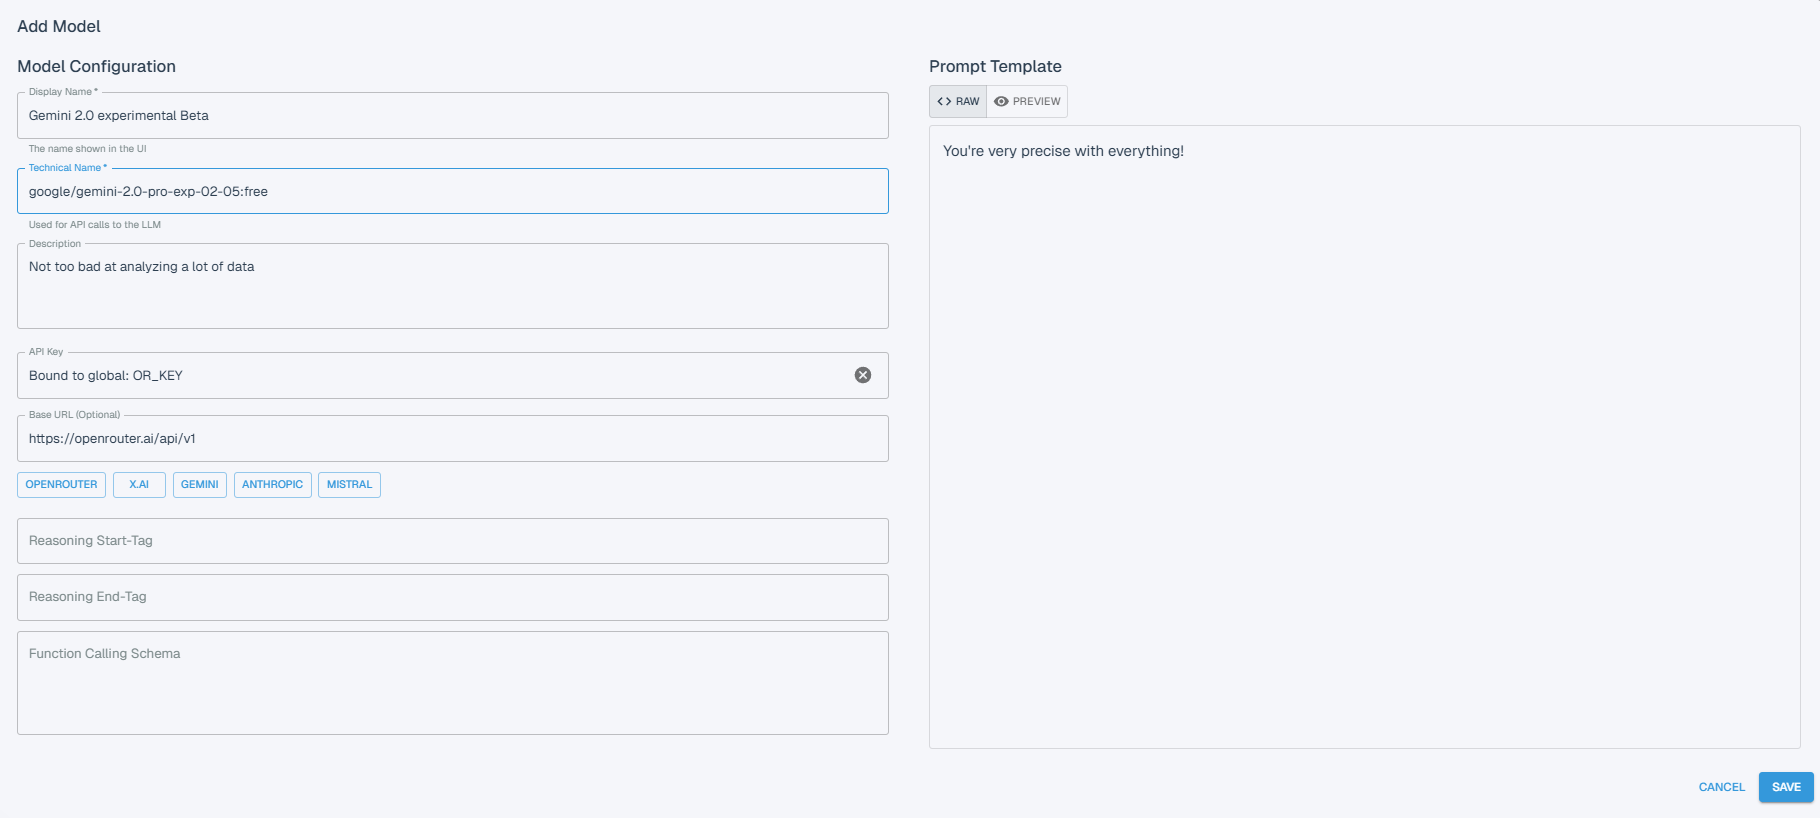
Task: Apply the MISTRAL base URL preset
Action: (349, 485)
